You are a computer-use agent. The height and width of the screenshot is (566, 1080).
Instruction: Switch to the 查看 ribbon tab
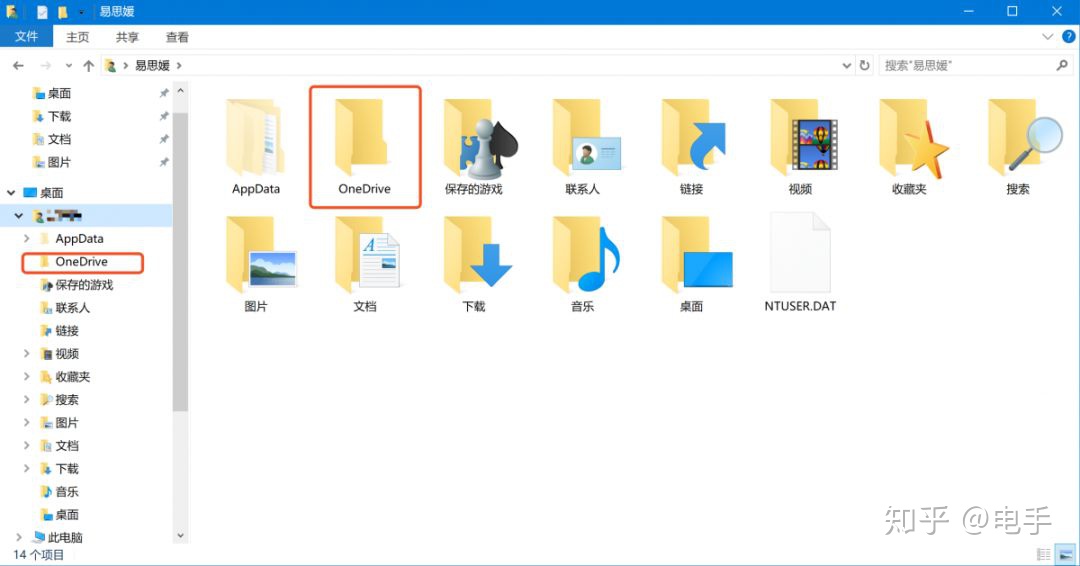177,37
